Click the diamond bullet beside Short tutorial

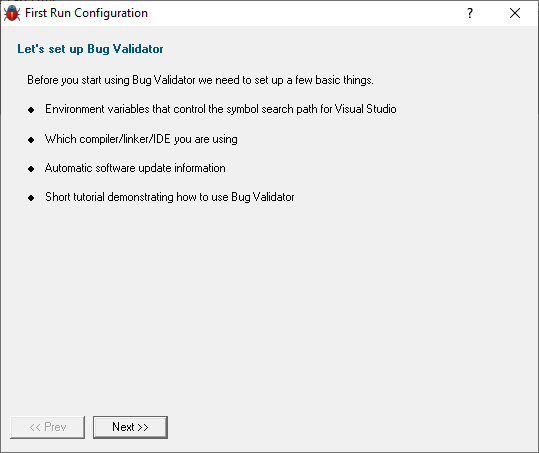31,198
